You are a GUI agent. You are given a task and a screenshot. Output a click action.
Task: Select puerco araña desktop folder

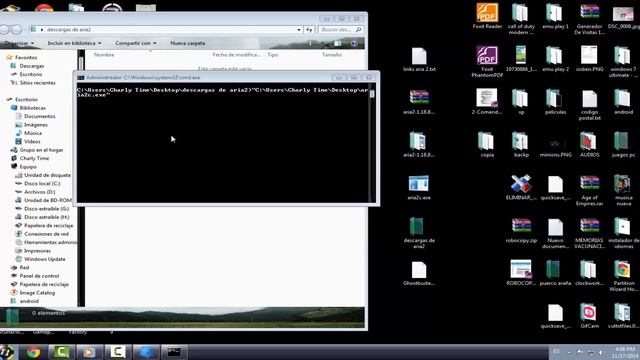pos(555,273)
